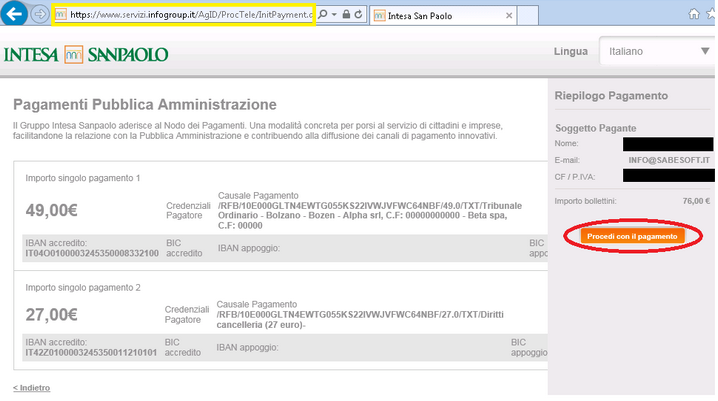Click IBAN IT42Z0100003245350011210101
The width and height of the screenshot is (718, 401).
point(91,352)
